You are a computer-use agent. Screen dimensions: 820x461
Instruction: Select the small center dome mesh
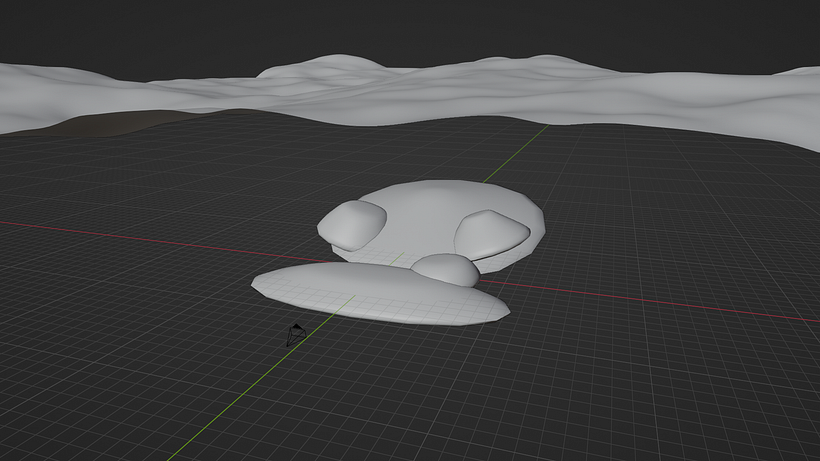[446, 270]
